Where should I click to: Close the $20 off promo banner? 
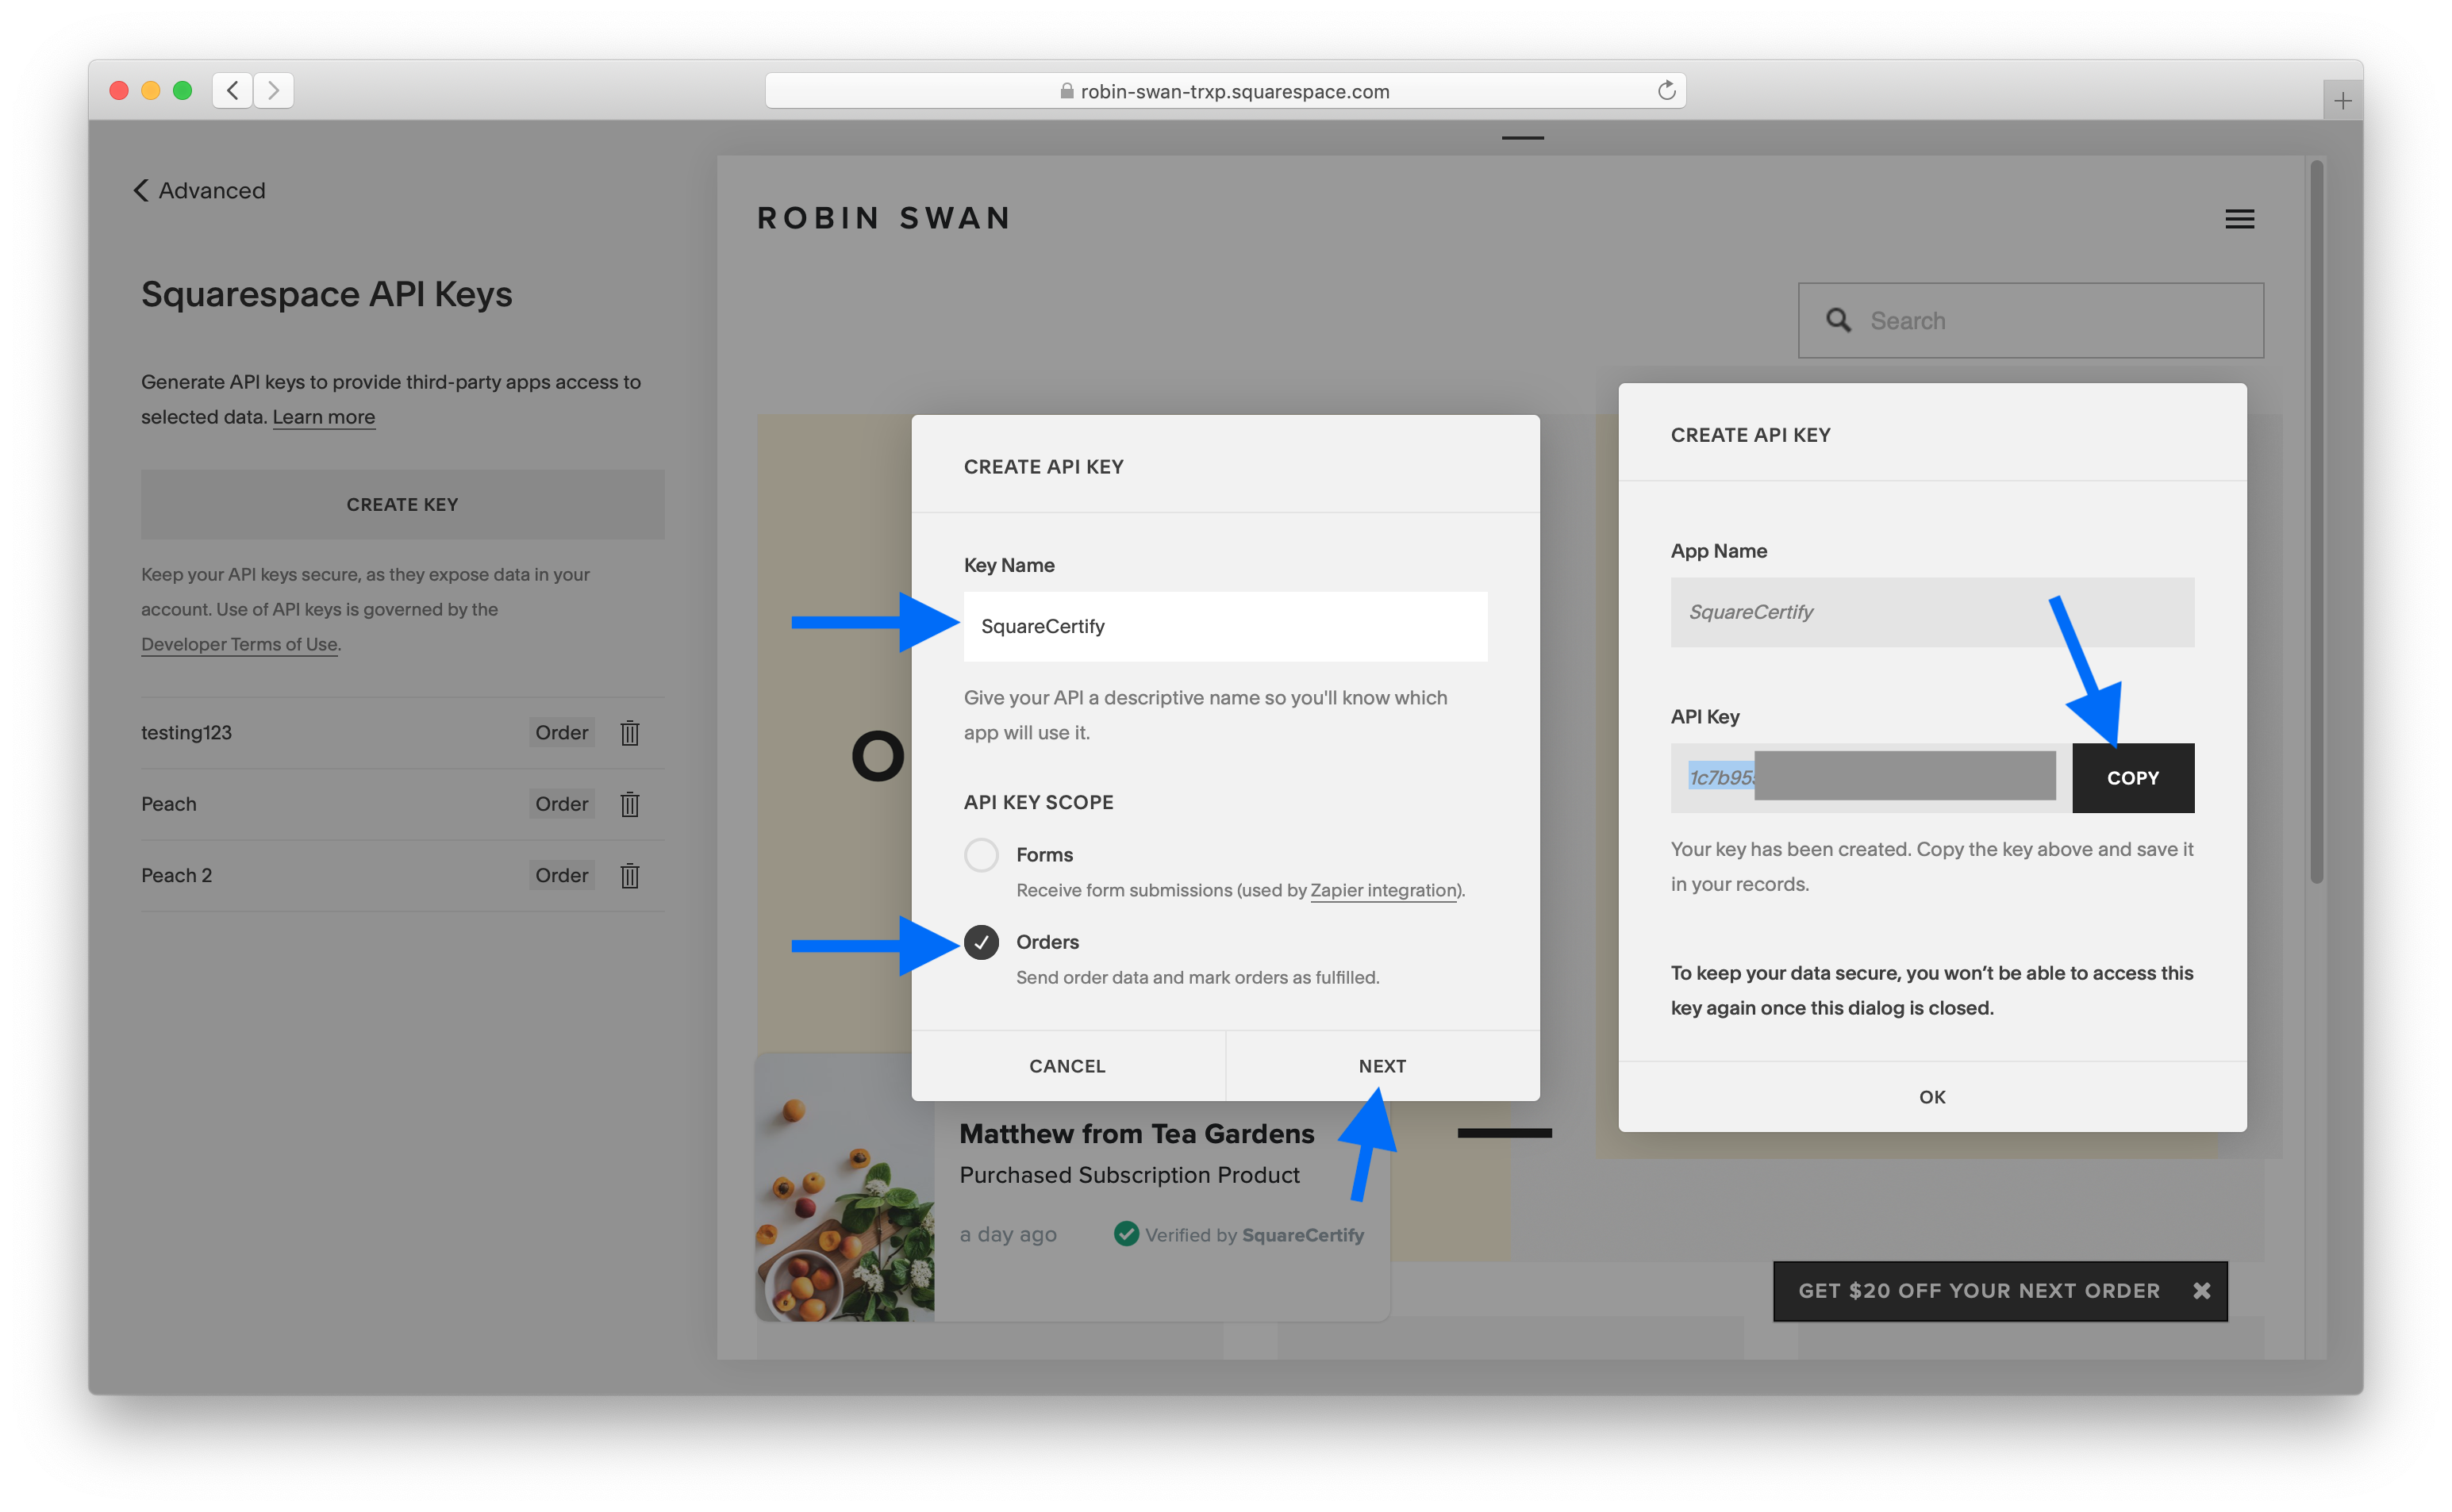(2201, 1290)
